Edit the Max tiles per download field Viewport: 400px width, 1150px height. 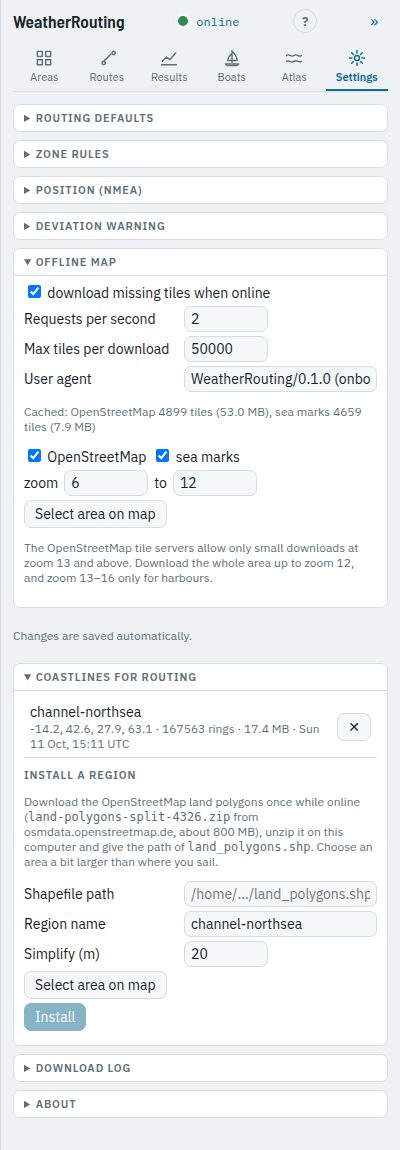click(x=225, y=349)
